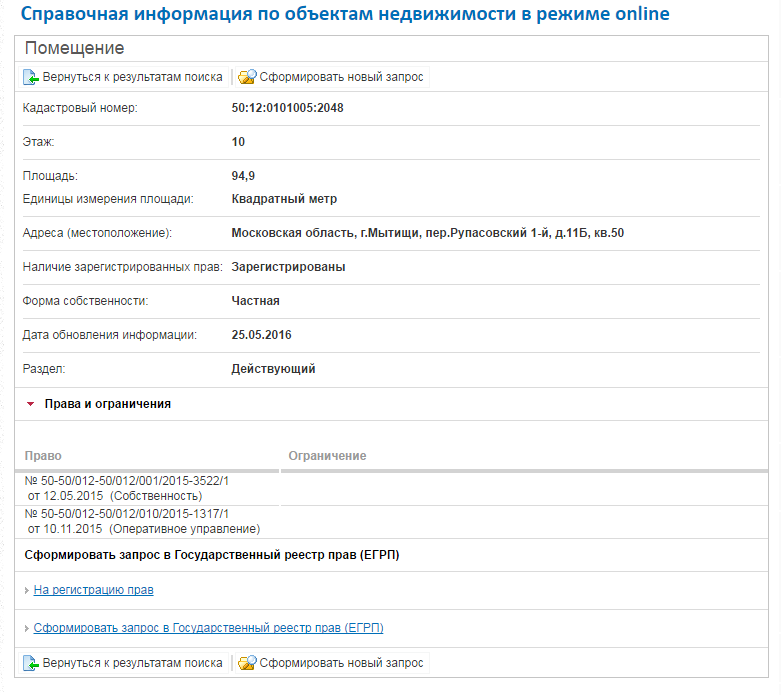Expand the arrow beside 'На регистрацию прав'
This screenshot has height=695, width=781.
[26, 590]
